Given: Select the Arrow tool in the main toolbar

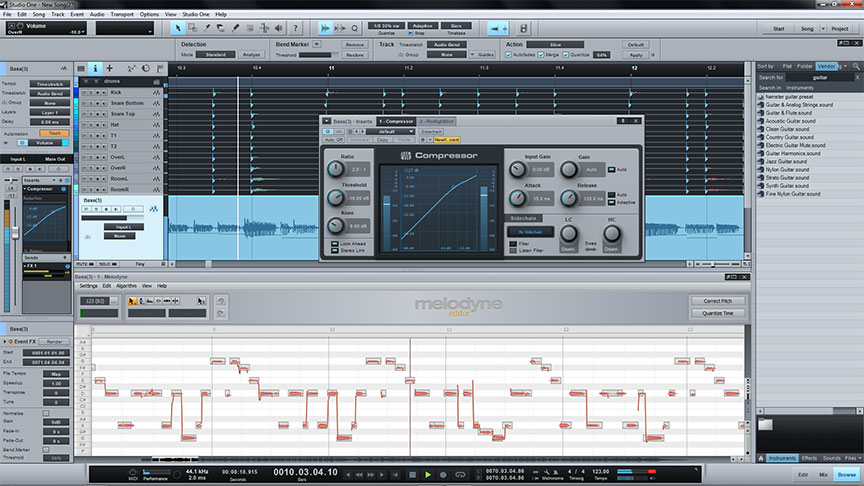Looking at the screenshot, I should pyautogui.click(x=177, y=28).
